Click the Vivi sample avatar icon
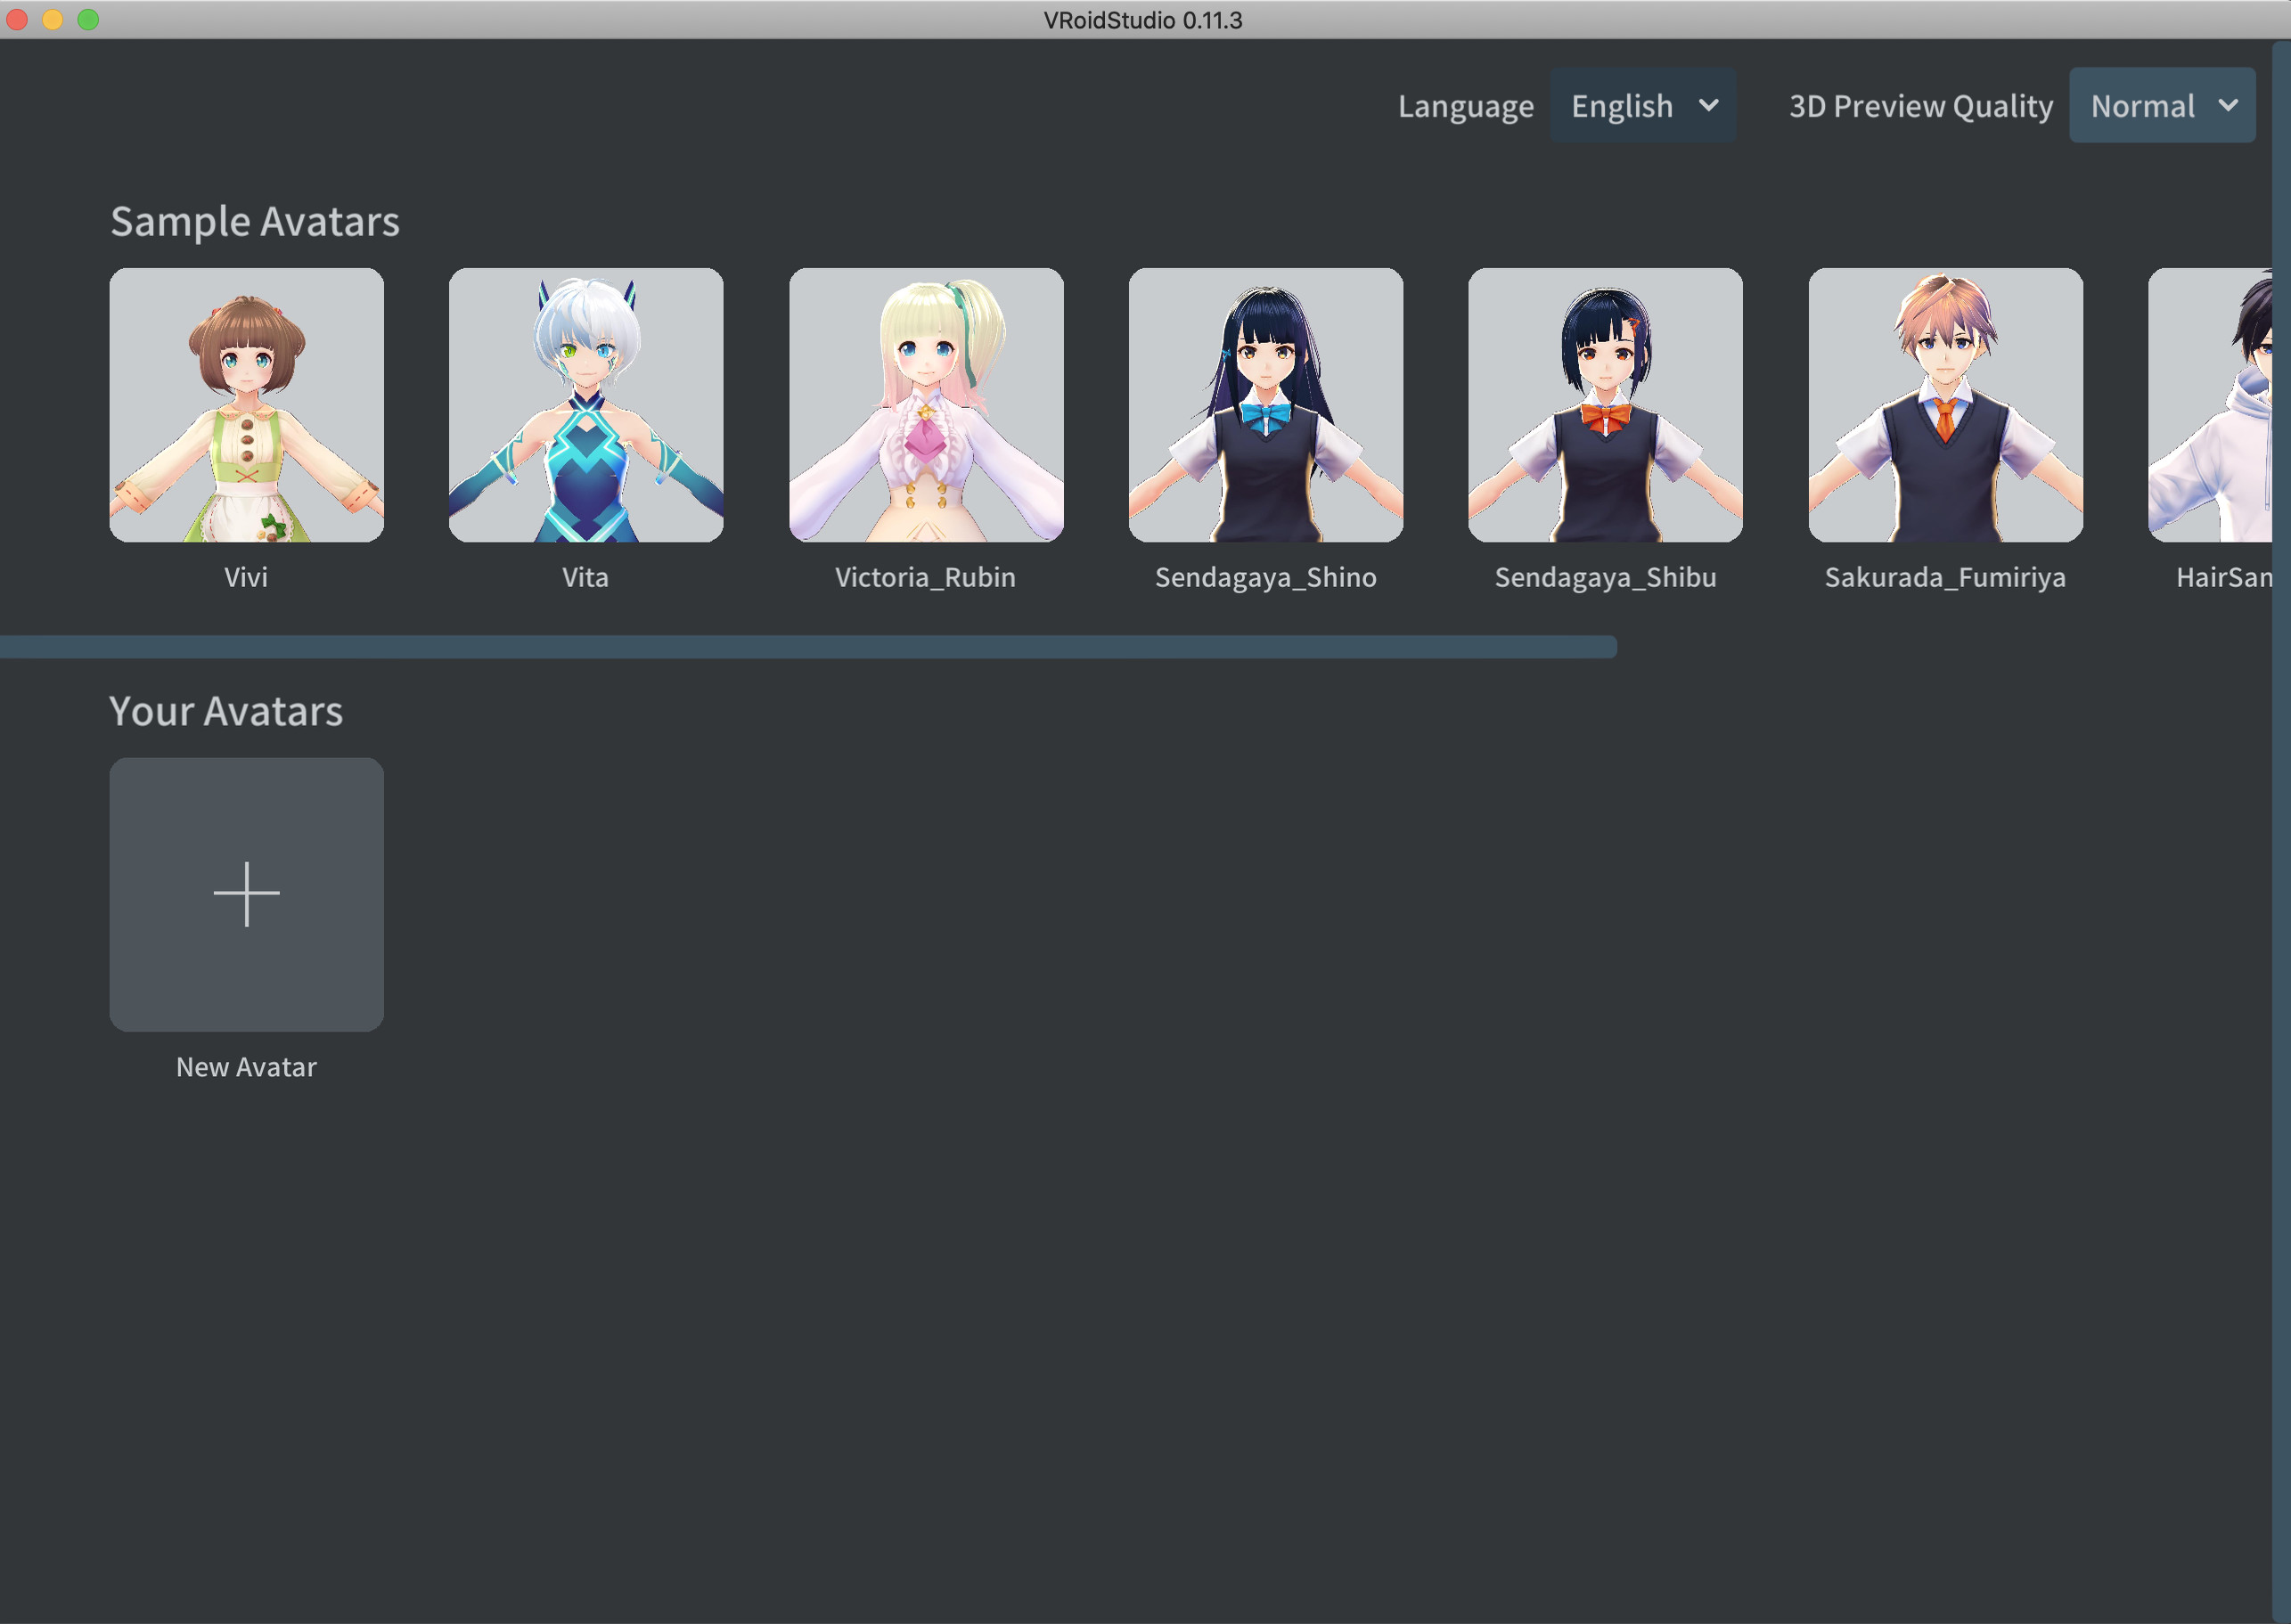The image size is (2291, 1624). coord(246,404)
